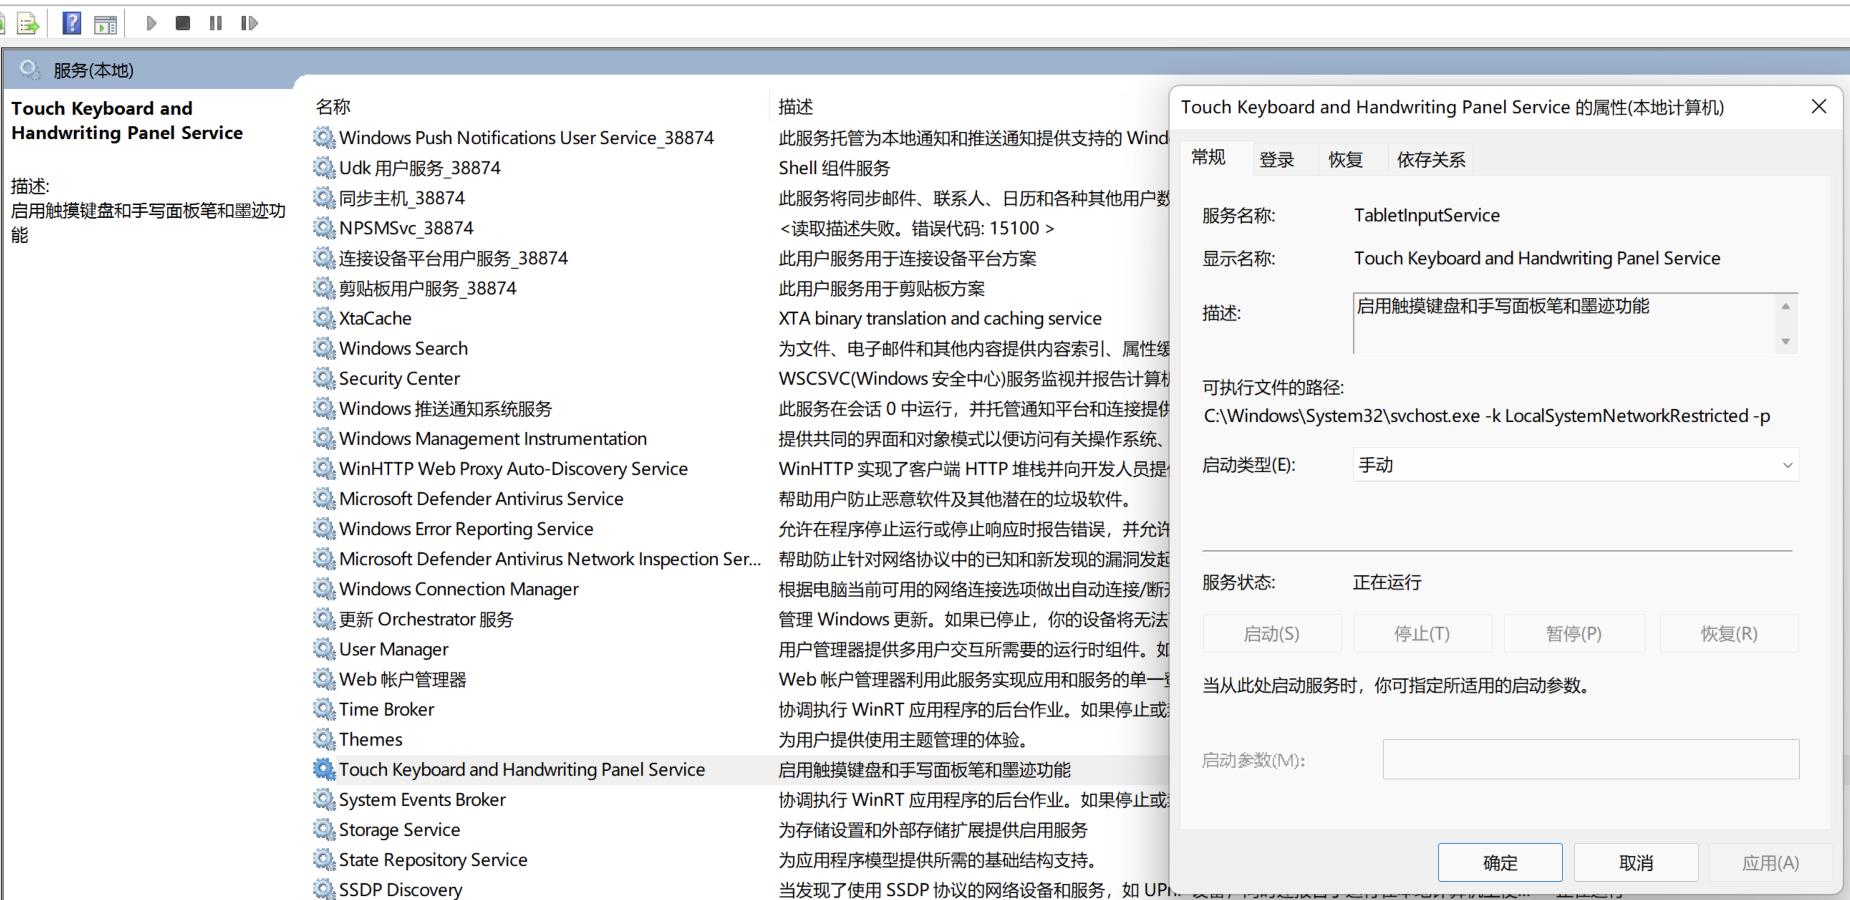Select the Storage Service row
Viewport: 1850px width, 900px height.
pyautogui.click(x=740, y=829)
